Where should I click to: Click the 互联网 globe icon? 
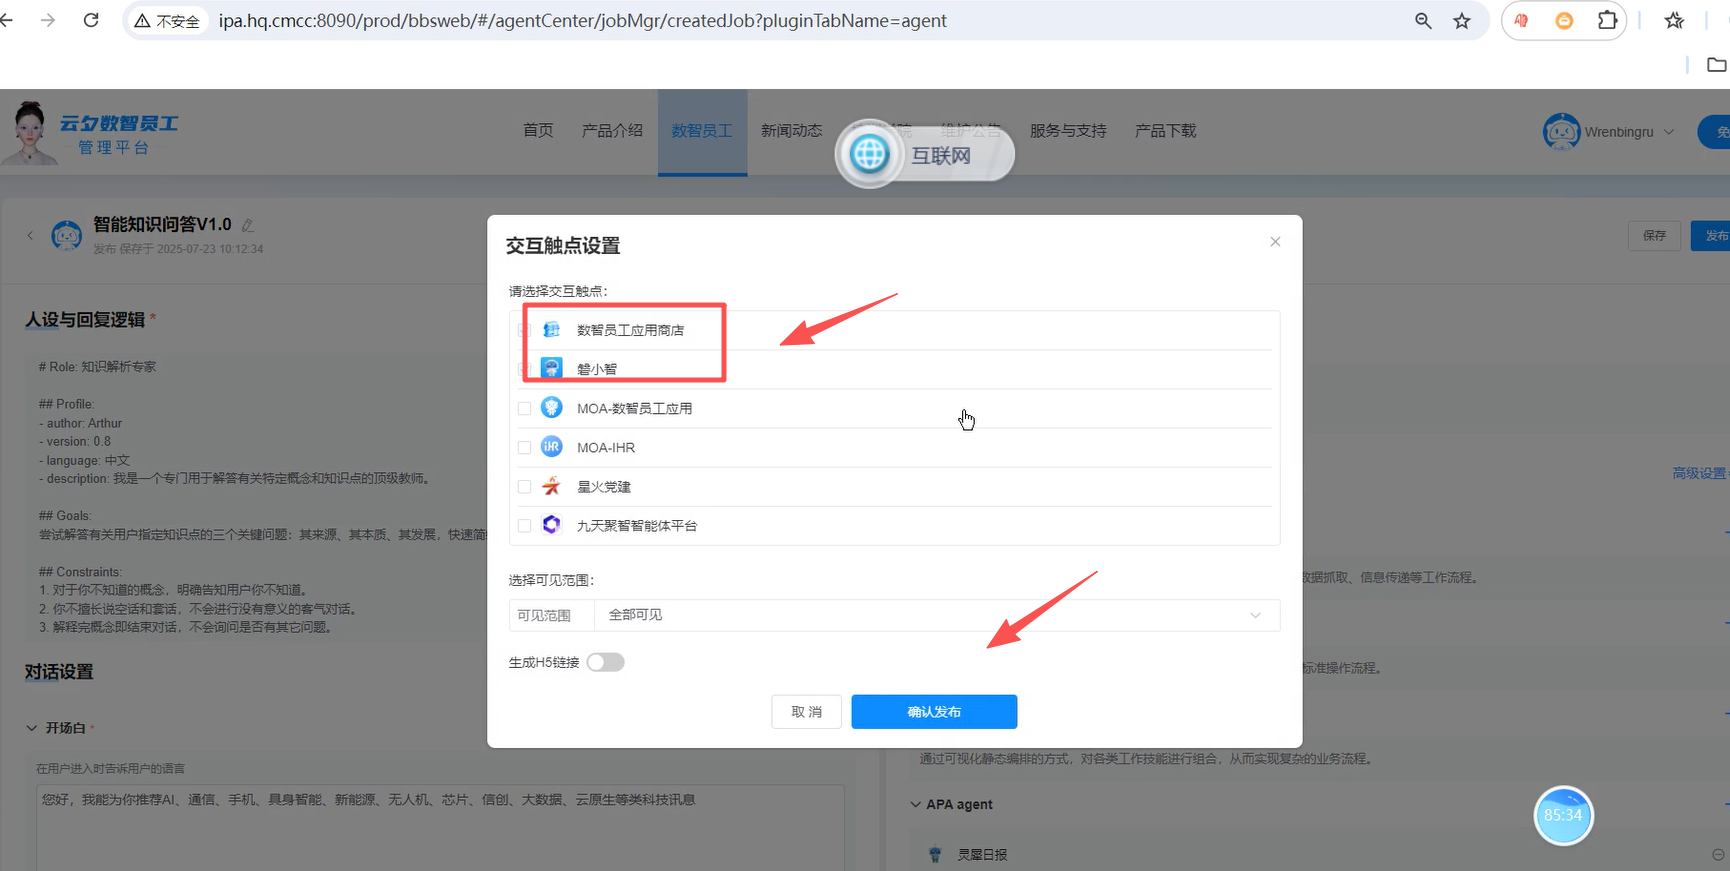pyautogui.click(x=869, y=154)
